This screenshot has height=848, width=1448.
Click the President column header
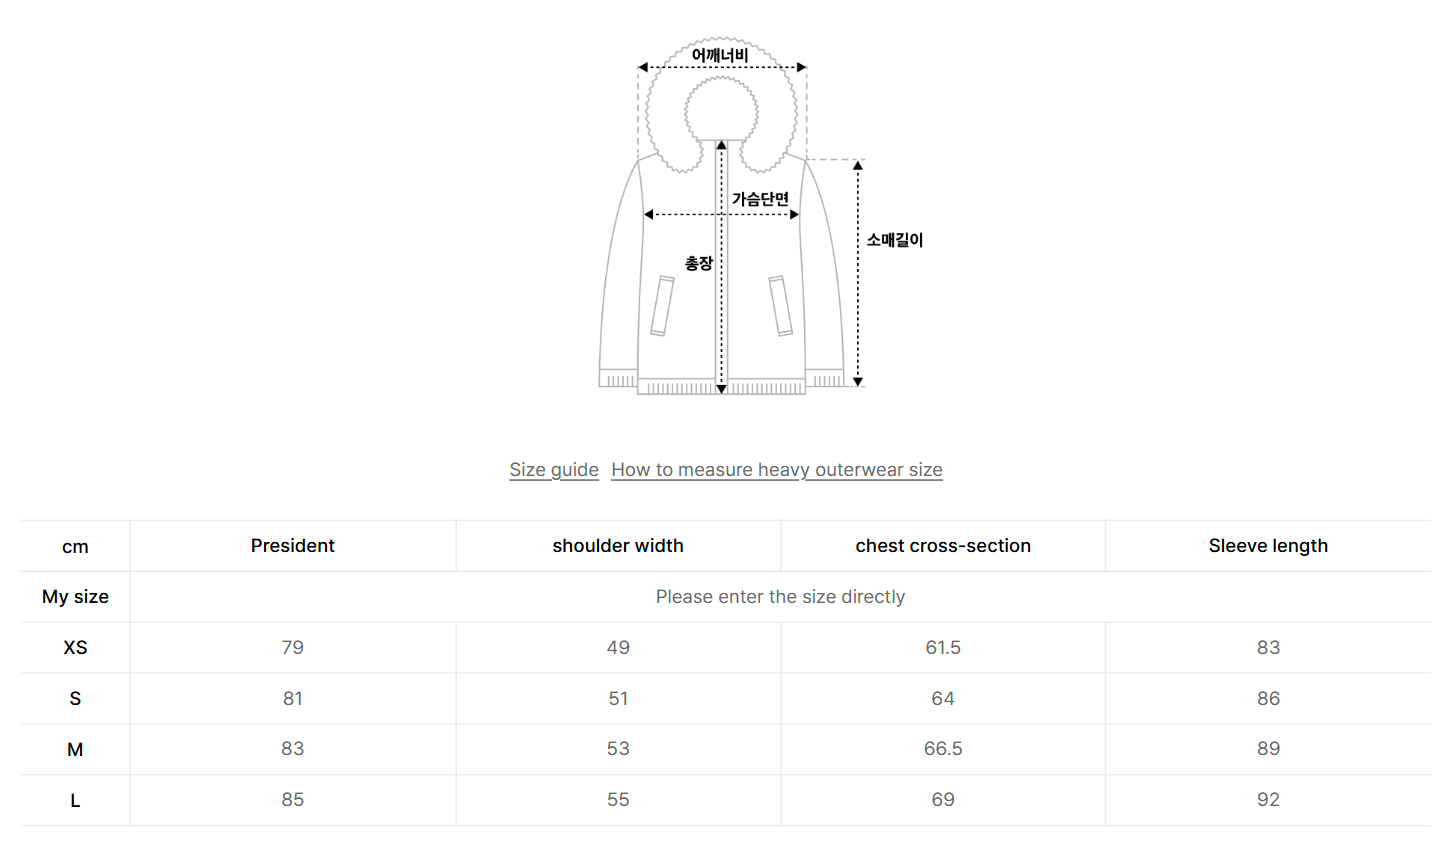(293, 546)
